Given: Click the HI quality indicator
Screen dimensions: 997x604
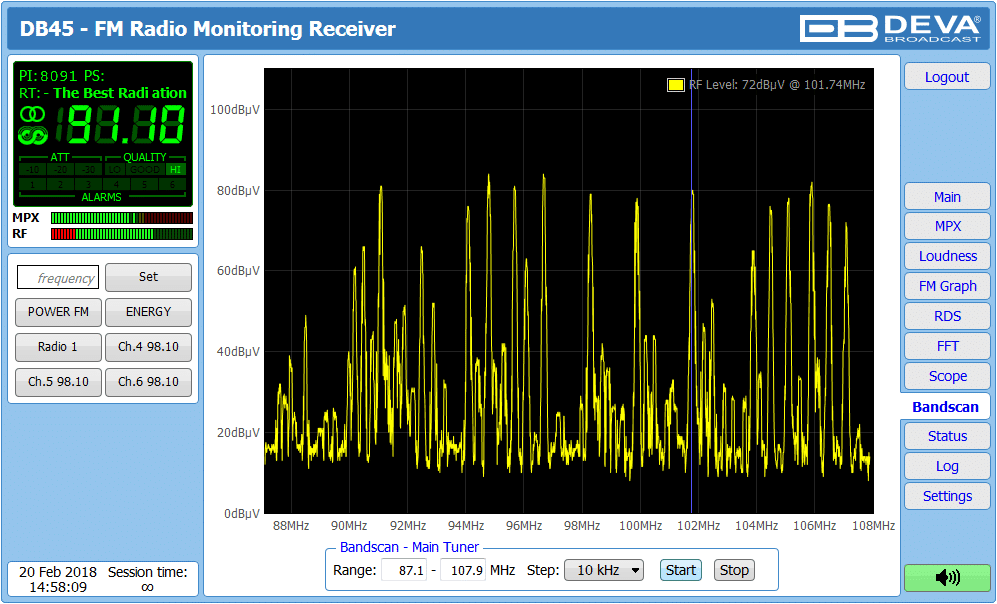Looking at the screenshot, I should tap(176, 170).
